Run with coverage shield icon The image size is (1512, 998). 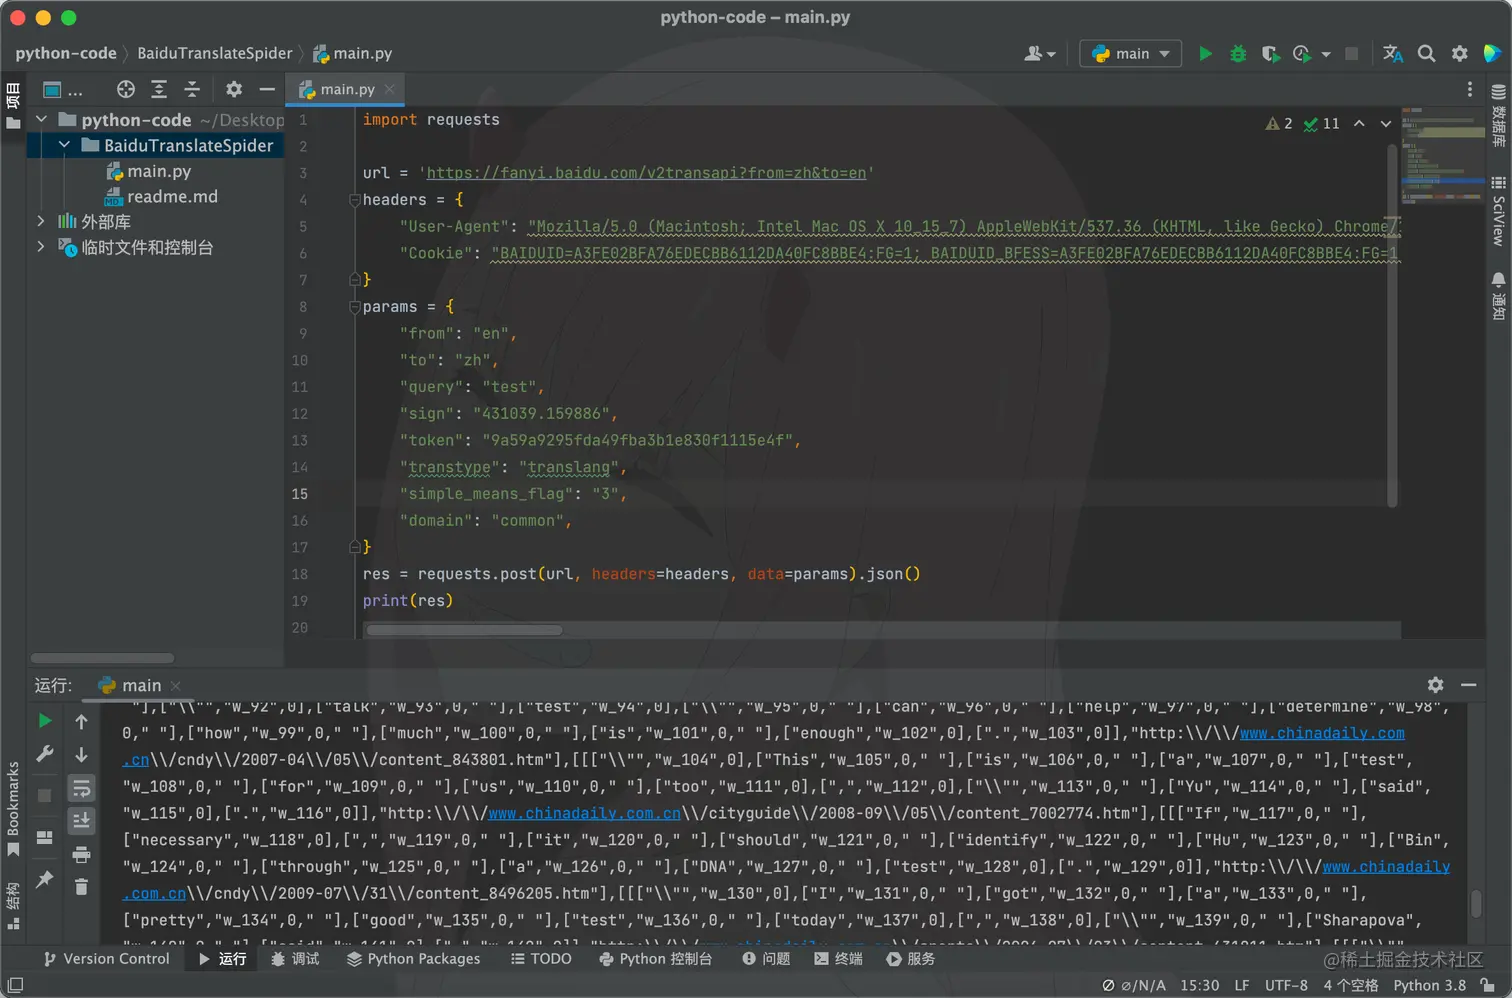point(1270,54)
